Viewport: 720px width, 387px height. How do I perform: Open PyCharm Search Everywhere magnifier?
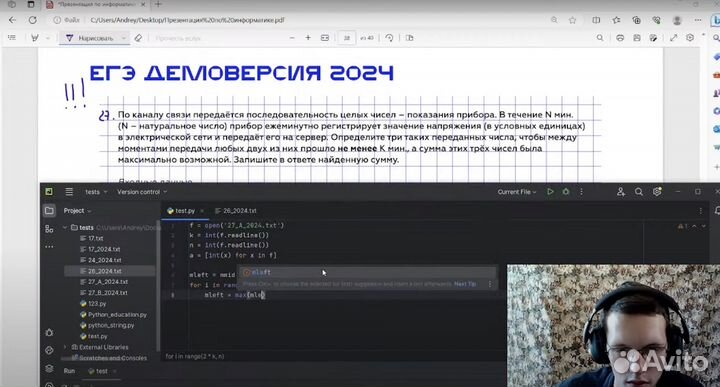[639, 192]
